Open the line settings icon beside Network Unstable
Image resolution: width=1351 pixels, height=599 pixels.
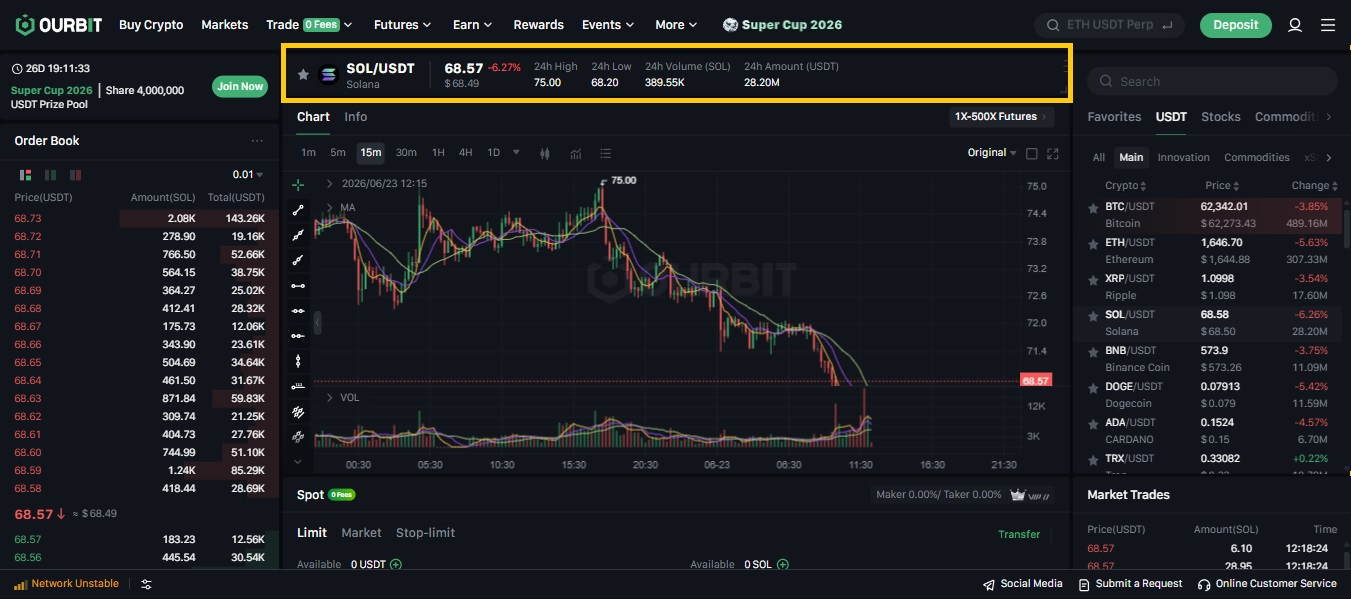click(146, 584)
